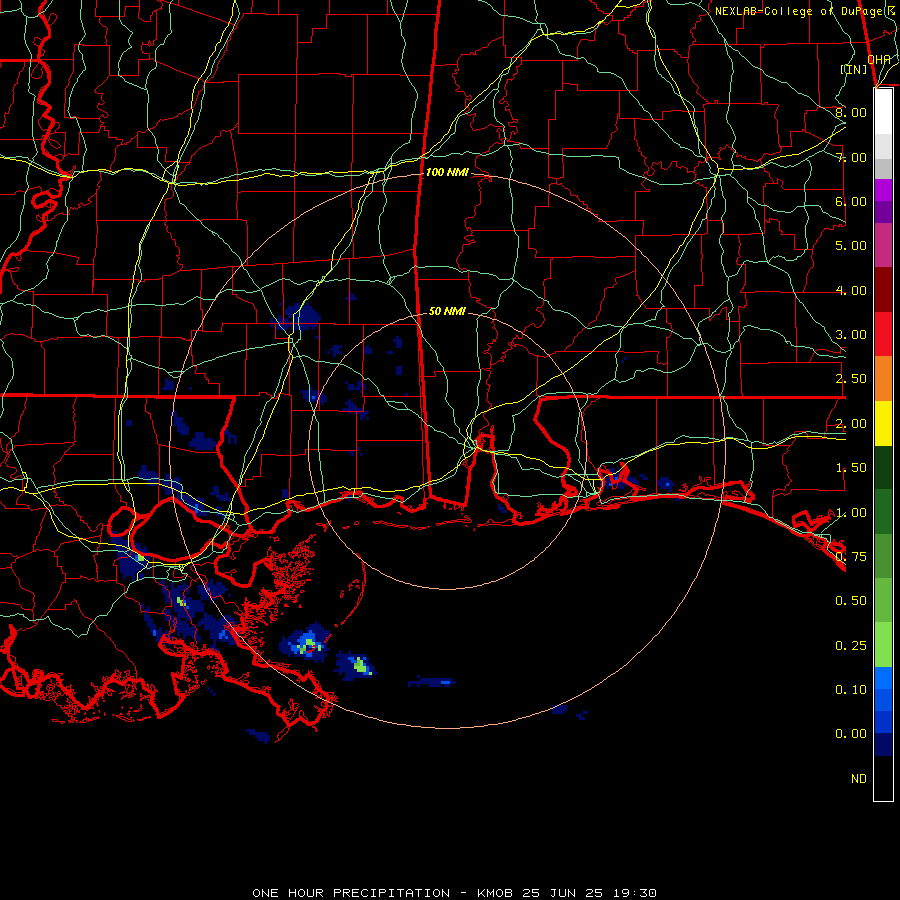Viewport: 900px width, 900px height.
Task: Click the 2.50 legend value
Action: coord(851,379)
